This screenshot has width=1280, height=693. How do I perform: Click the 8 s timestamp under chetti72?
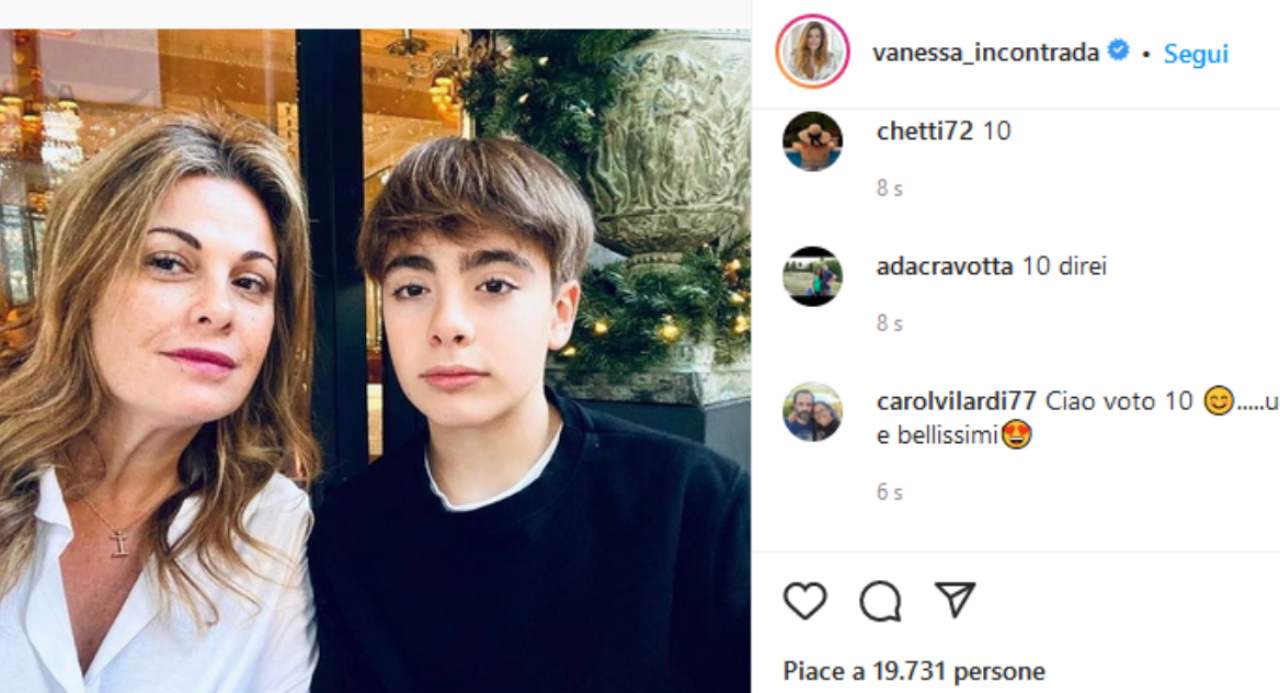pos(889,188)
